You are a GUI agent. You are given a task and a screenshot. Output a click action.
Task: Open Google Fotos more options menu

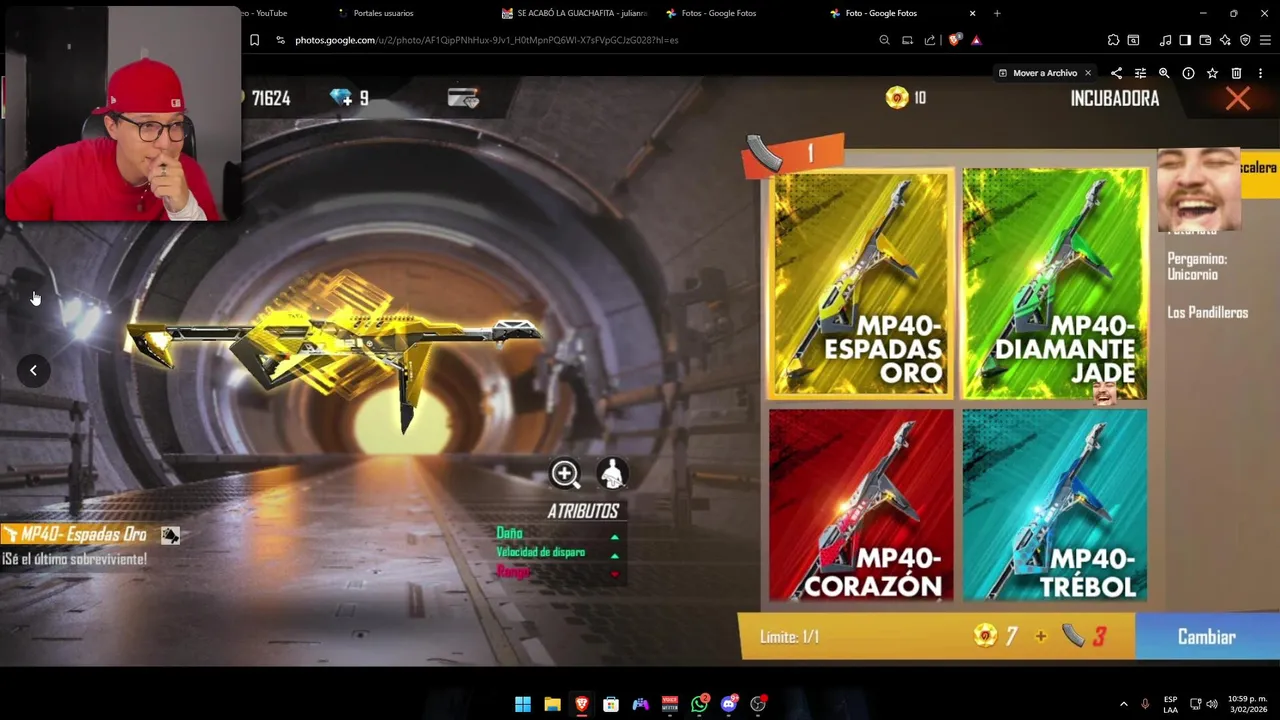[1260, 73]
